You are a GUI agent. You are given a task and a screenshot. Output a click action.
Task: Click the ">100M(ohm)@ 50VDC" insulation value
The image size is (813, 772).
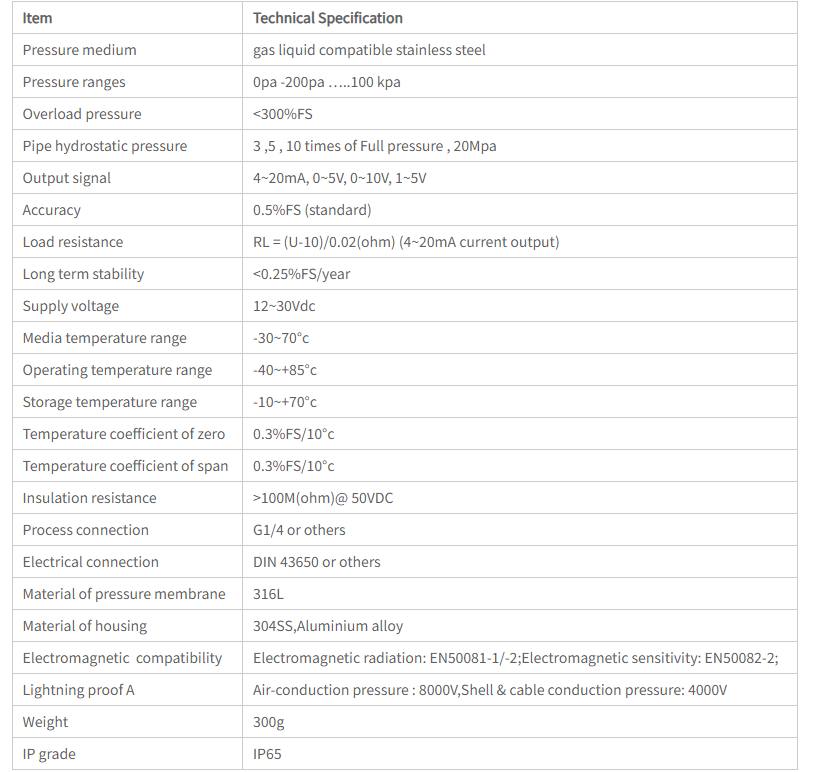tap(323, 498)
